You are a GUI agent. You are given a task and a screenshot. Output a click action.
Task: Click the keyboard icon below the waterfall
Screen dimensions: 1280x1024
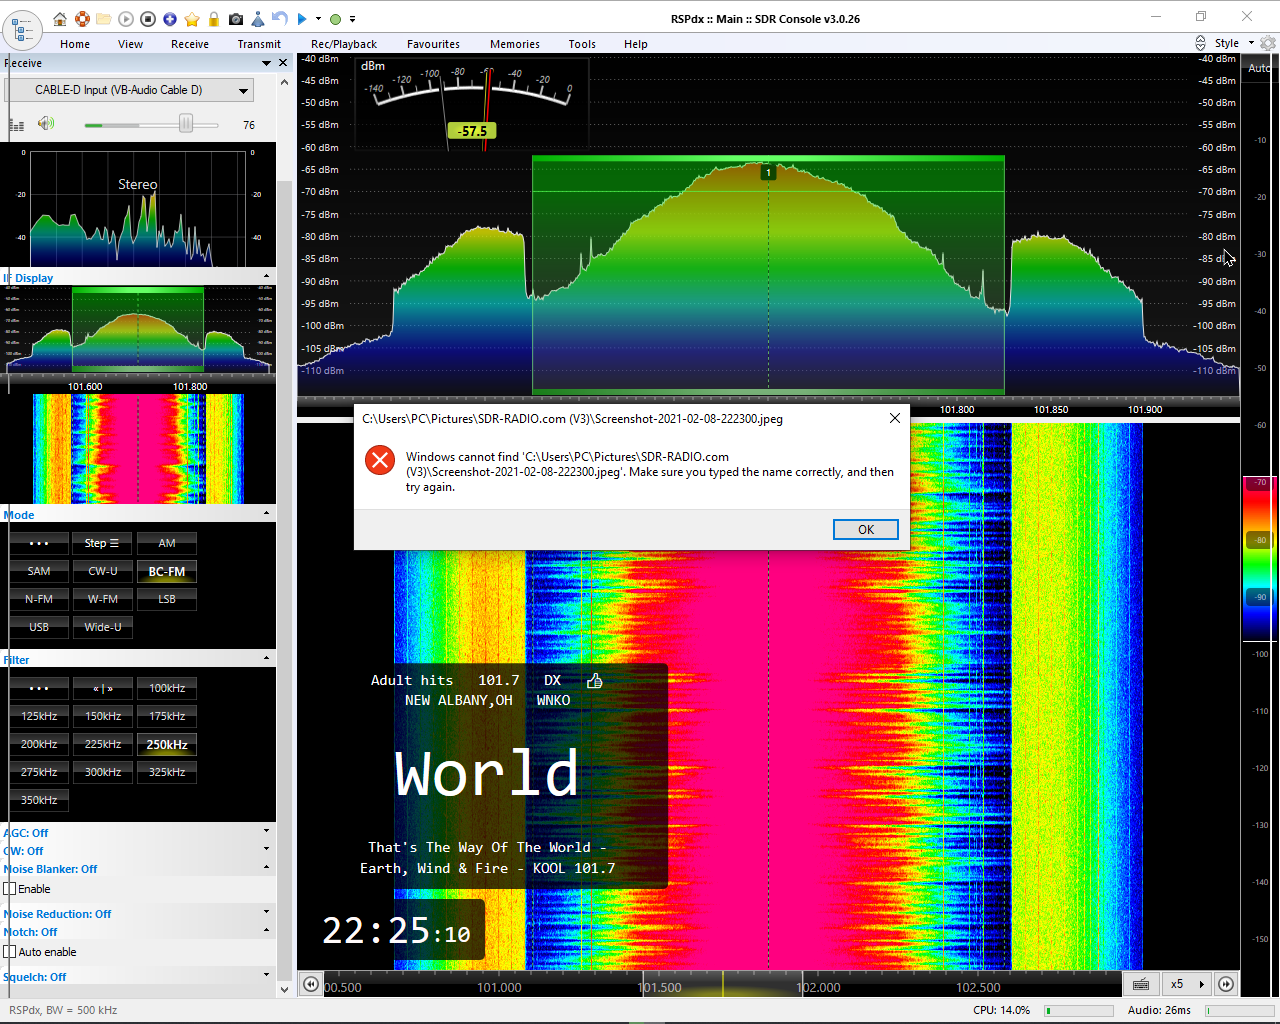tap(1141, 984)
